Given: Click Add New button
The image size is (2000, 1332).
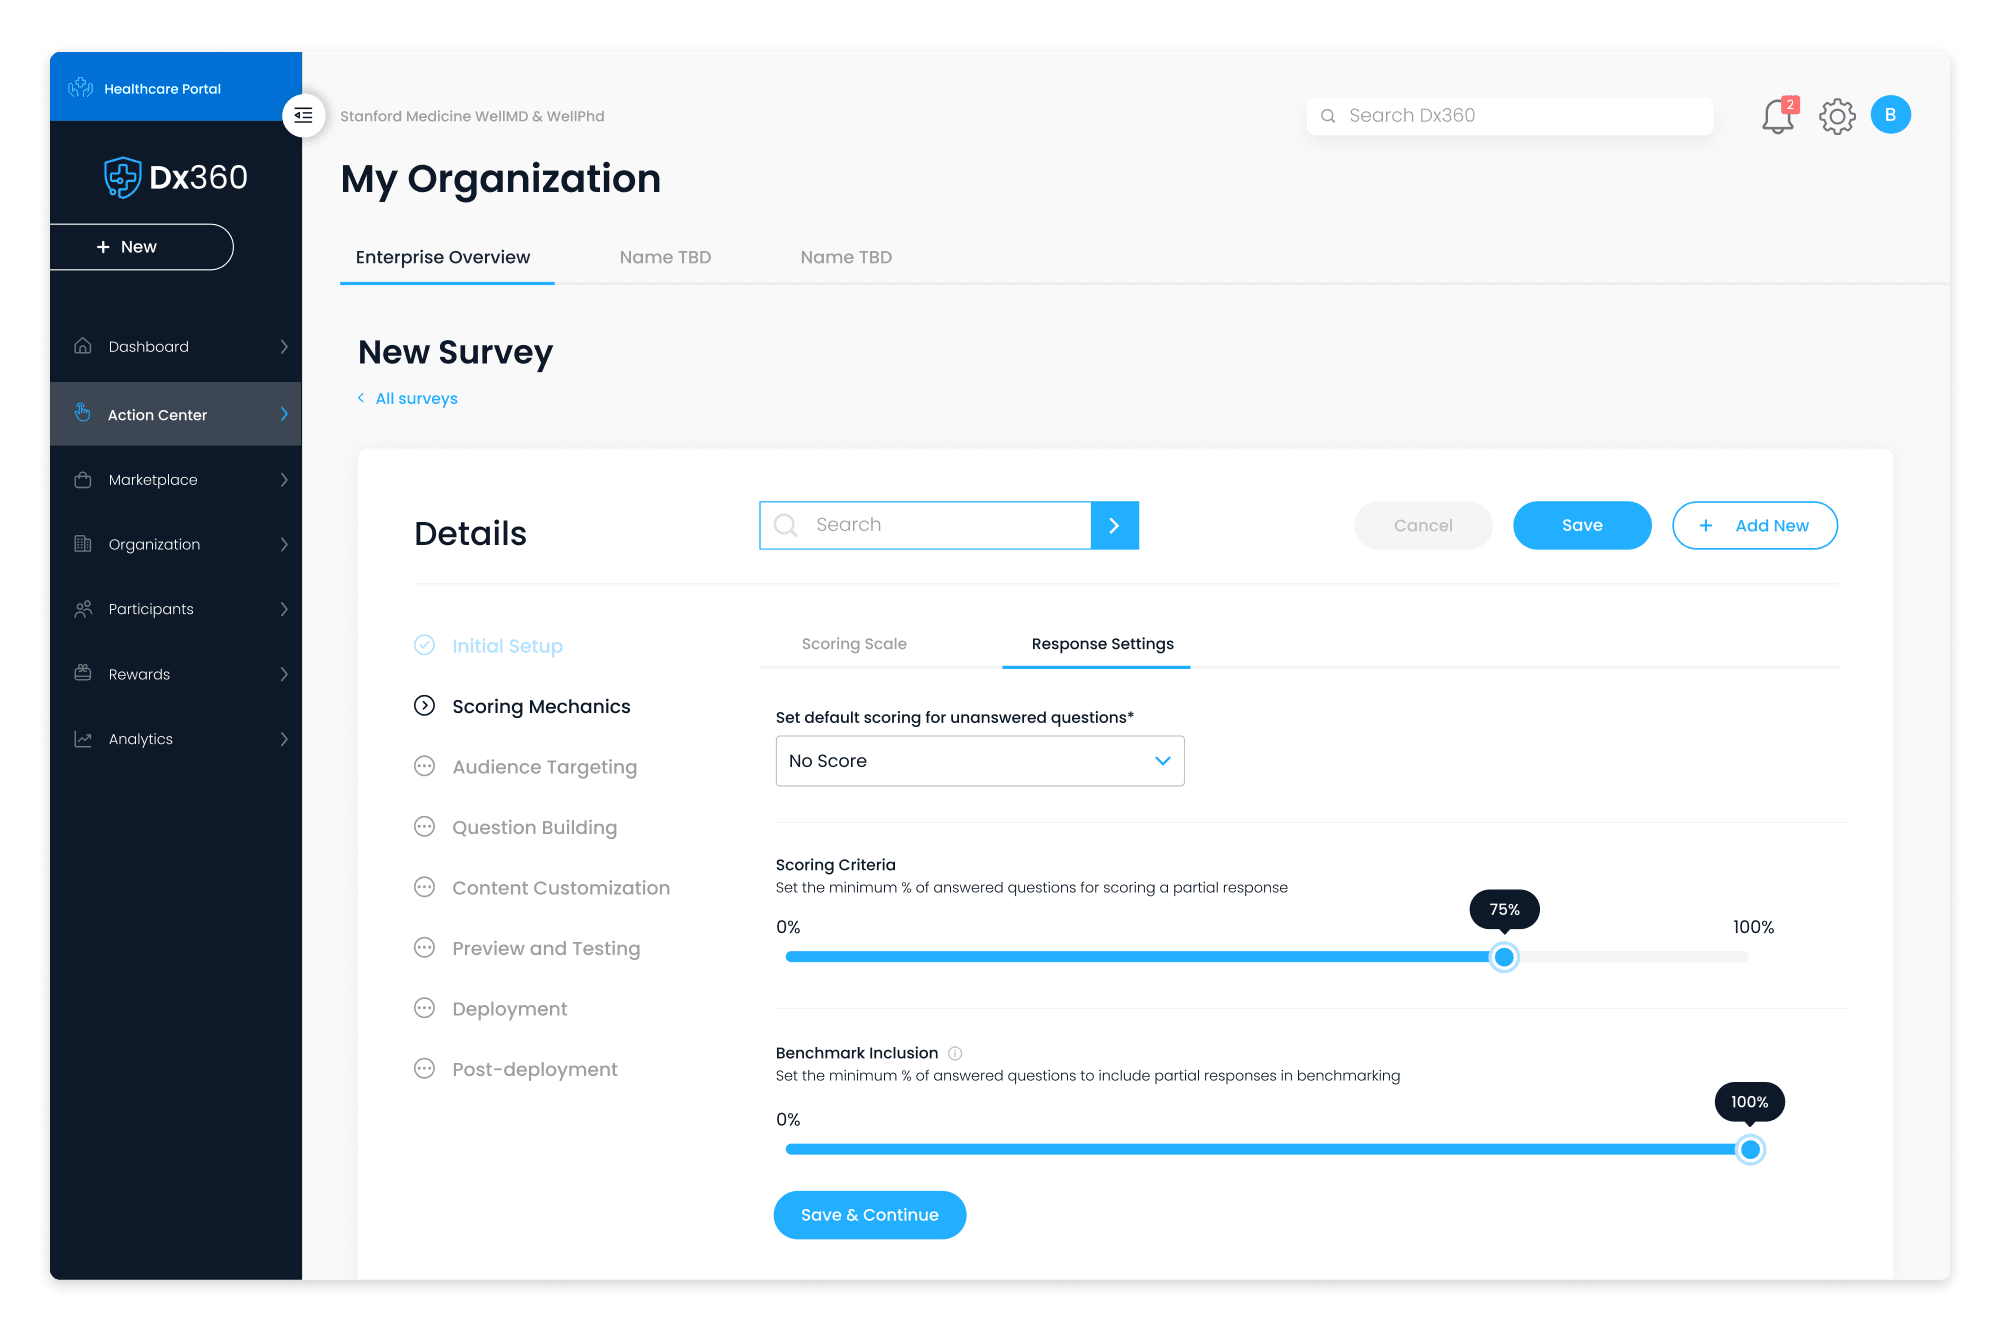Looking at the screenshot, I should click(1755, 525).
